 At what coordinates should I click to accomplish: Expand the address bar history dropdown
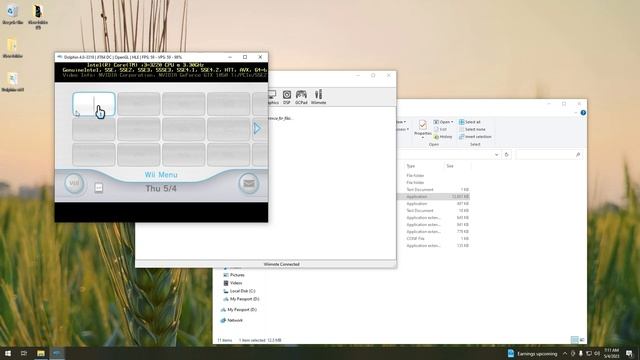tap(496, 155)
